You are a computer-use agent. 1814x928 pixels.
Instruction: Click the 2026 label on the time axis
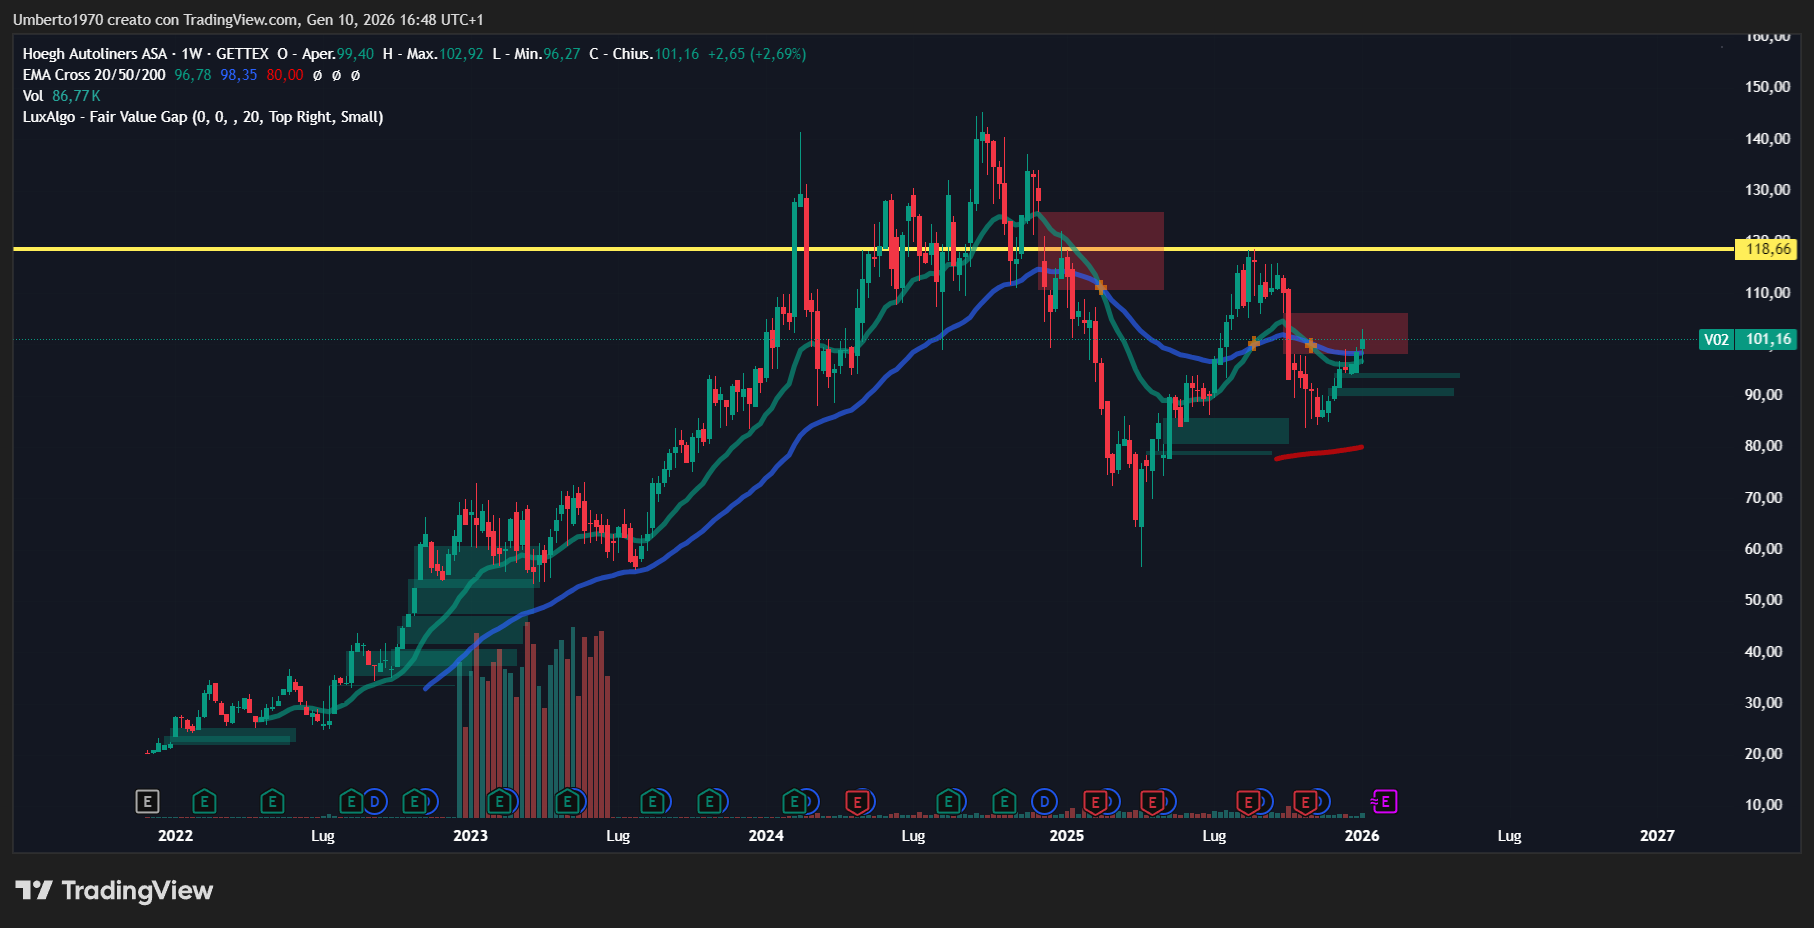tap(1361, 835)
